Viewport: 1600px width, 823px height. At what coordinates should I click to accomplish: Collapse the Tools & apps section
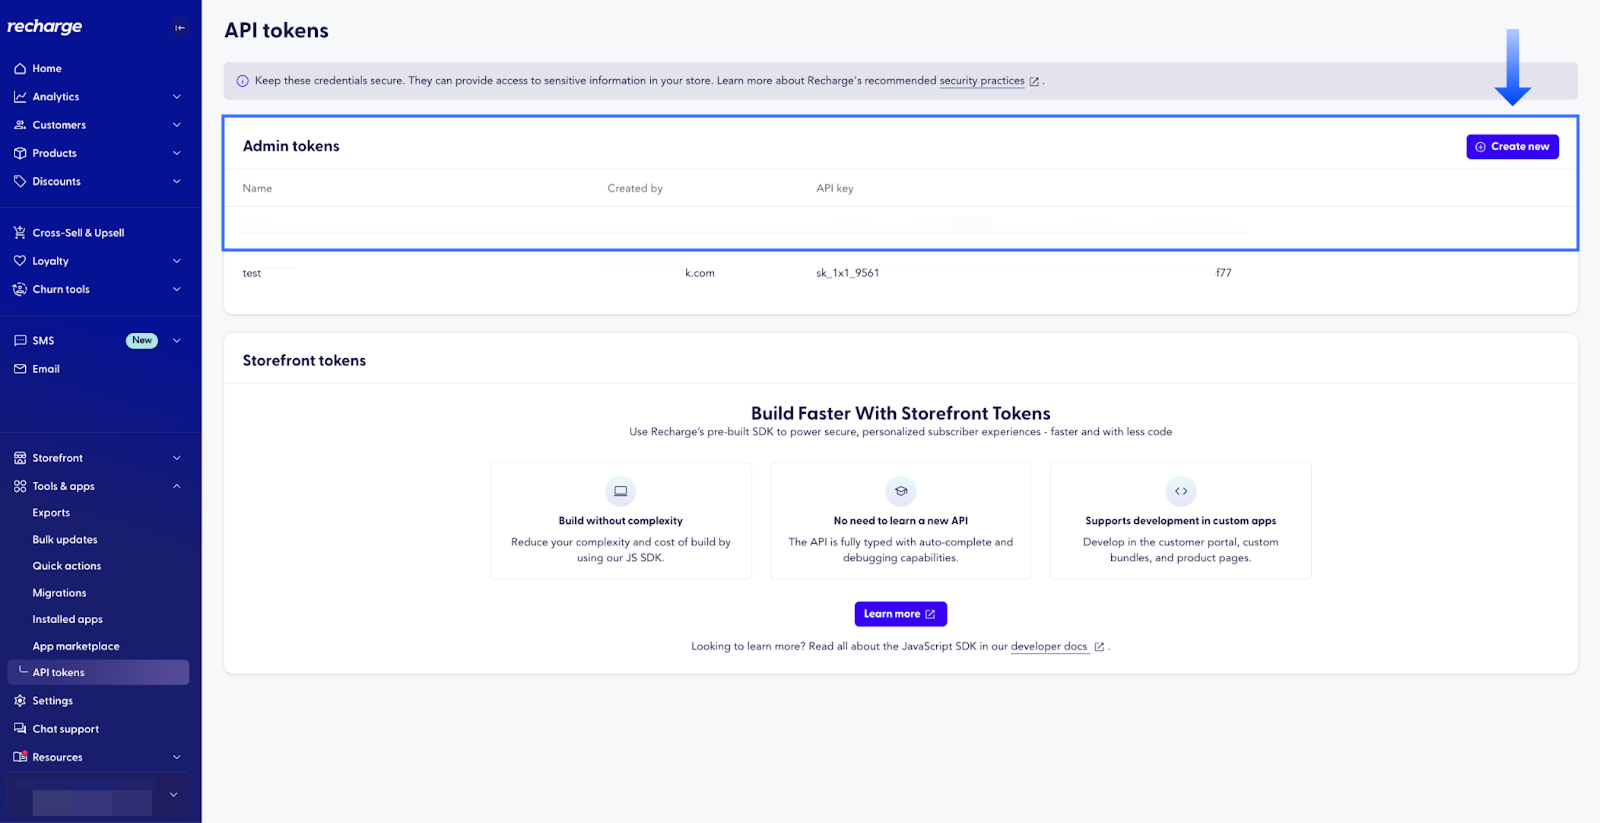tap(177, 486)
